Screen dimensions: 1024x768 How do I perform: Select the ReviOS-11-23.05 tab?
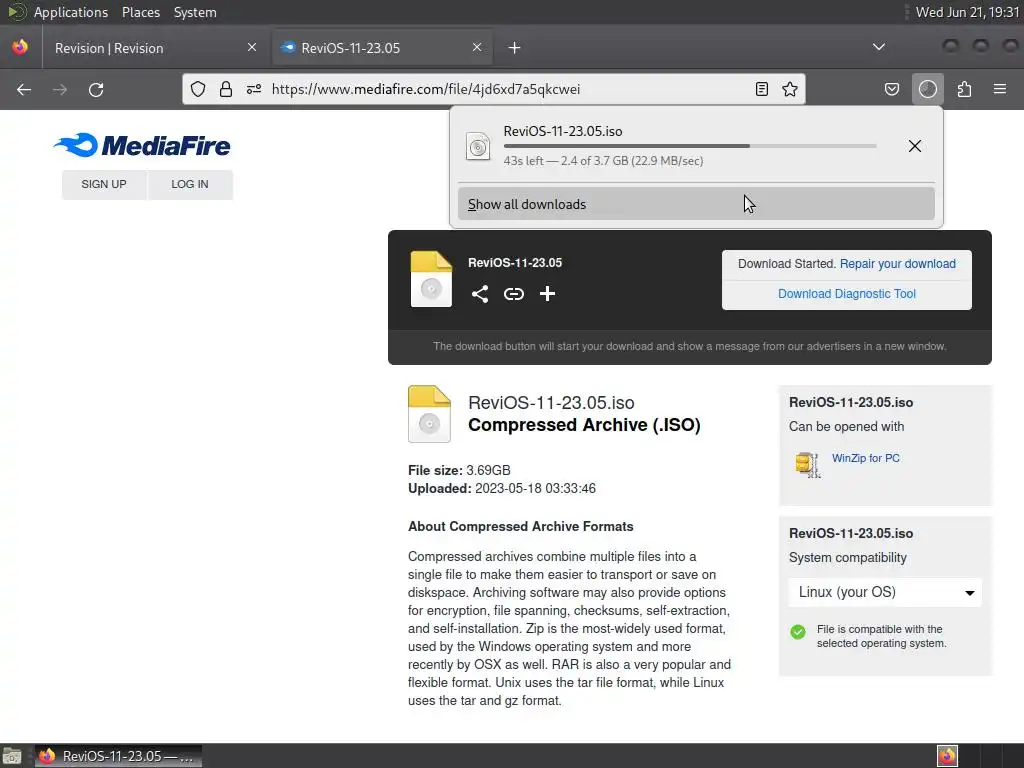tap(382, 48)
